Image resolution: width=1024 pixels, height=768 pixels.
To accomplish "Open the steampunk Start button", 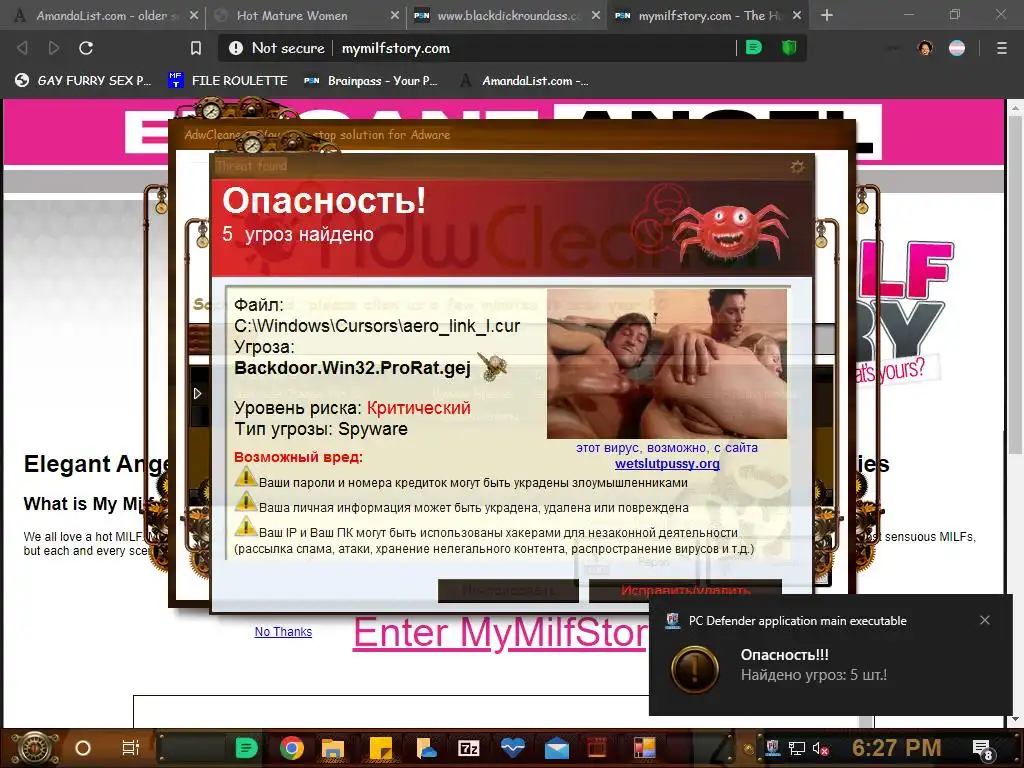I will (x=34, y=748).
